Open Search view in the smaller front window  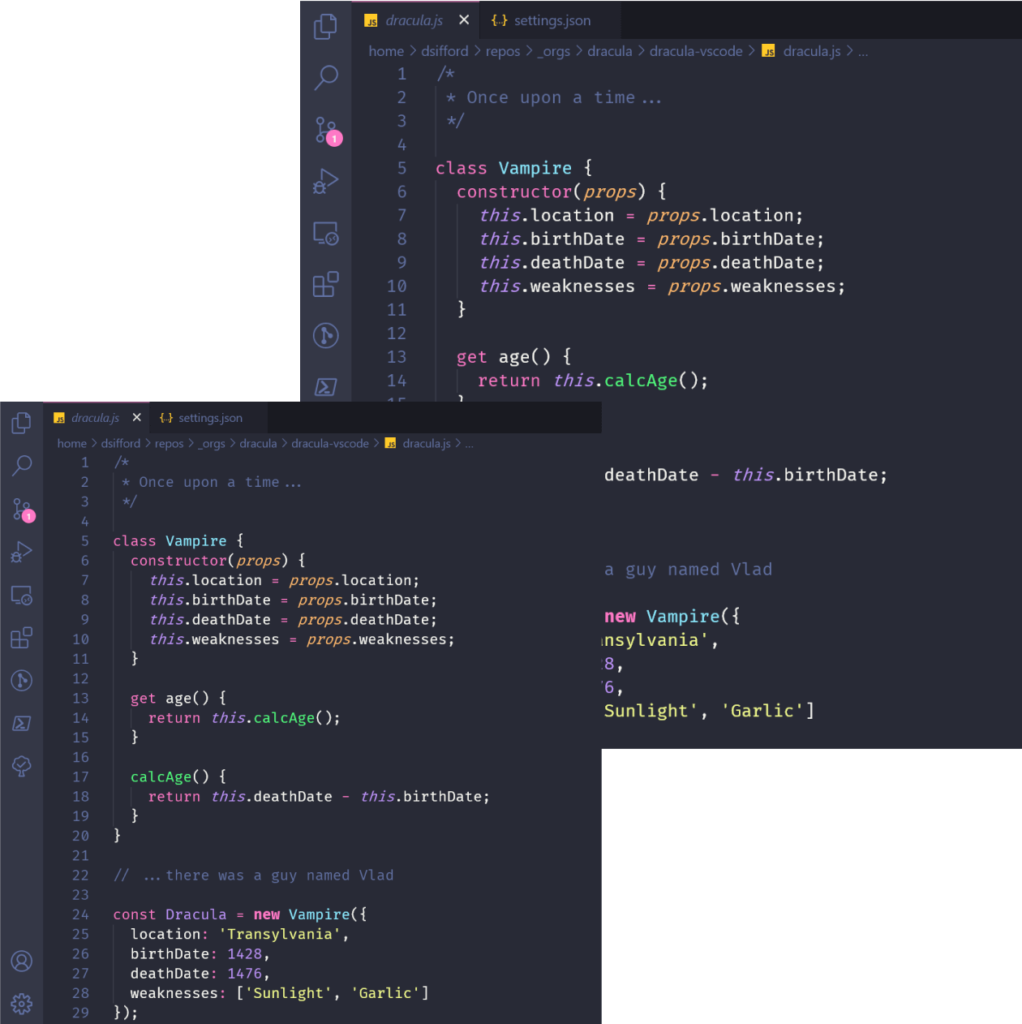[21, 466]
